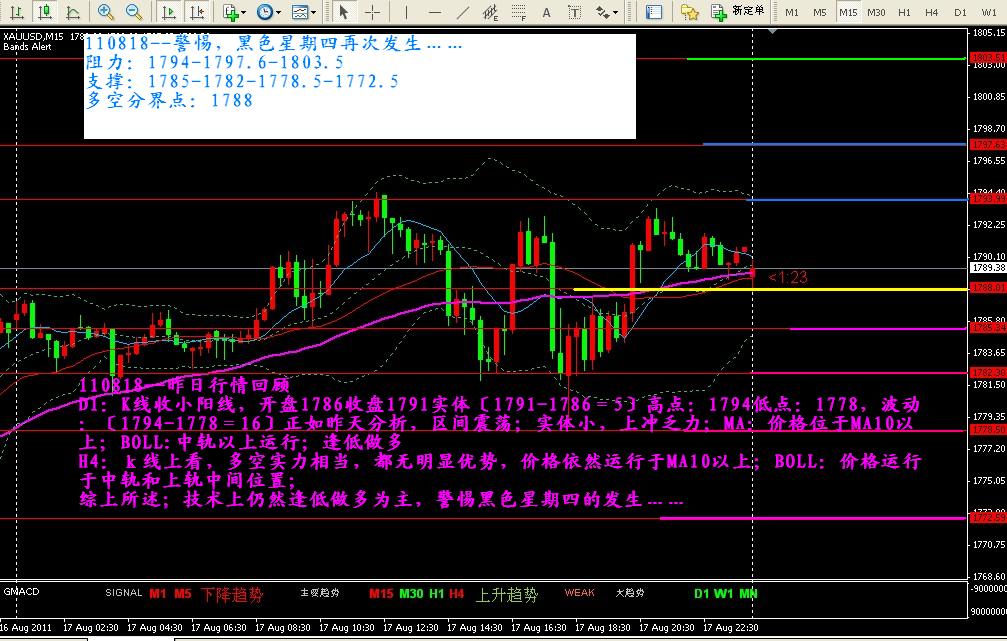Expand the indicators dropdown arrow
The width and height of the screenshot is (1007, 641).
pos(244,12)
